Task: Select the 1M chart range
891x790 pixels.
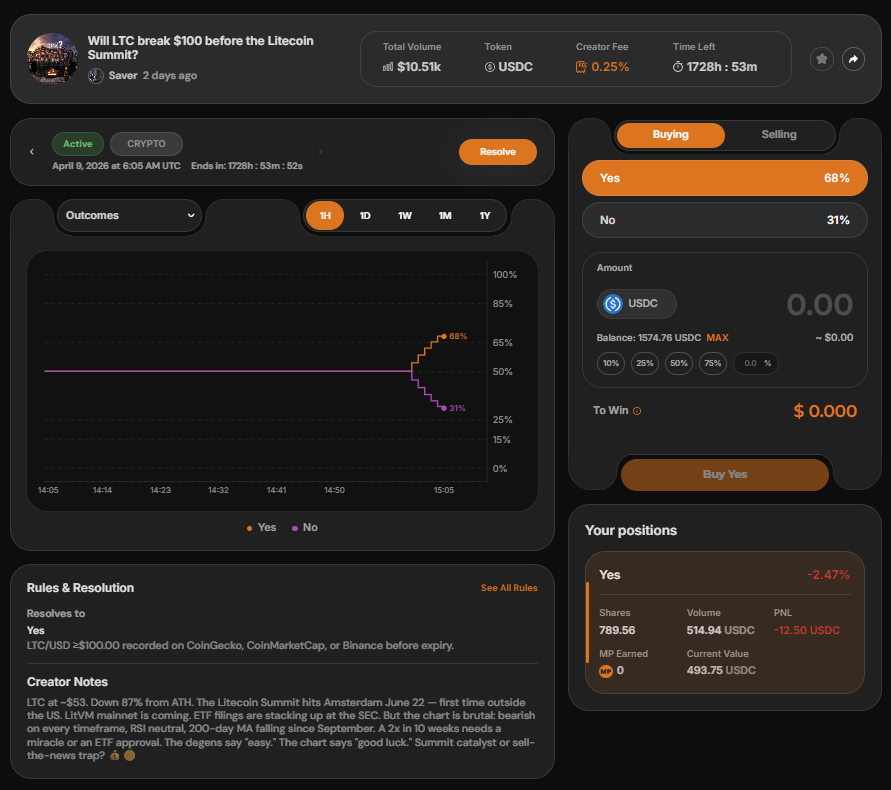Action: [x=445, y=216]
